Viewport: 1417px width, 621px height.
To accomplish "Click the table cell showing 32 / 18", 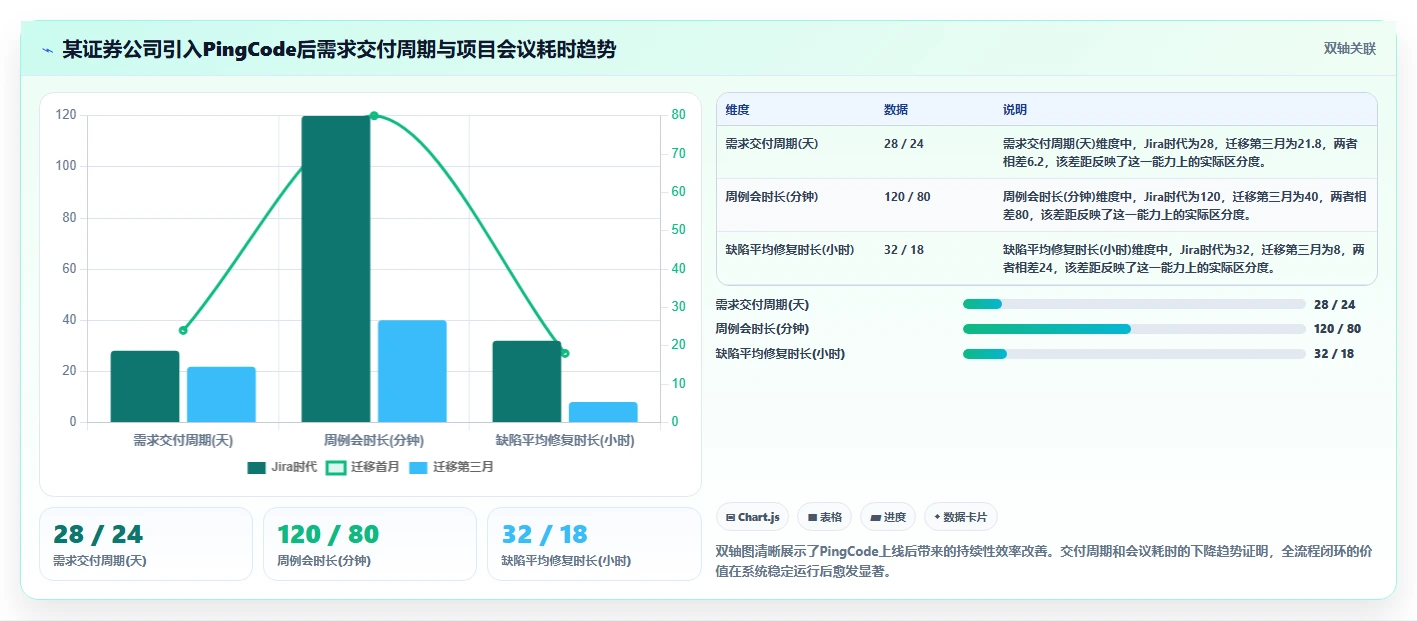I will pos(904,250).
